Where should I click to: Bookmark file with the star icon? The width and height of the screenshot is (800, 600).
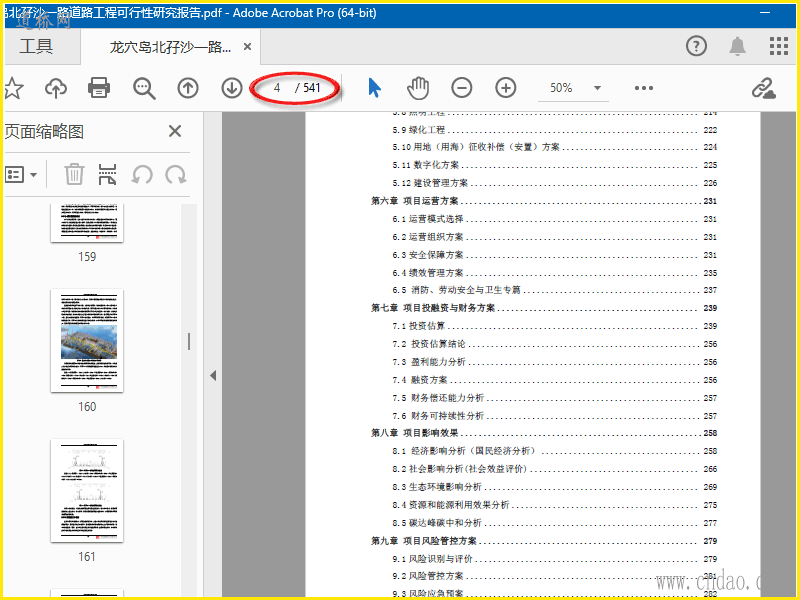click(x=13, y=88)
